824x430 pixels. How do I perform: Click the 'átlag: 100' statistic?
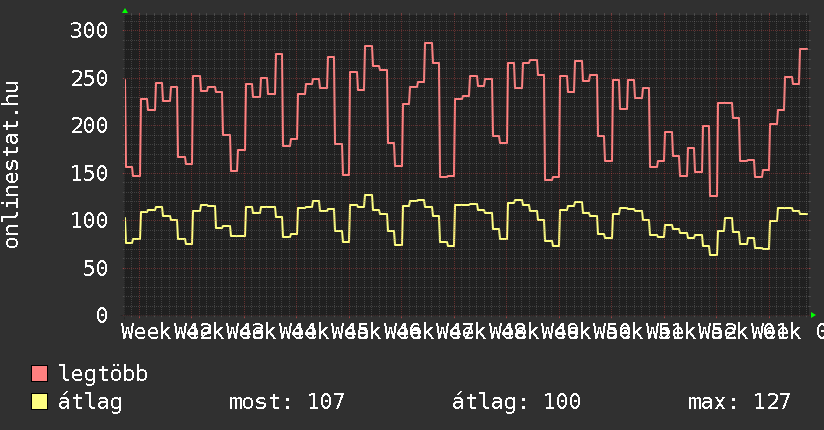(516, 402)
